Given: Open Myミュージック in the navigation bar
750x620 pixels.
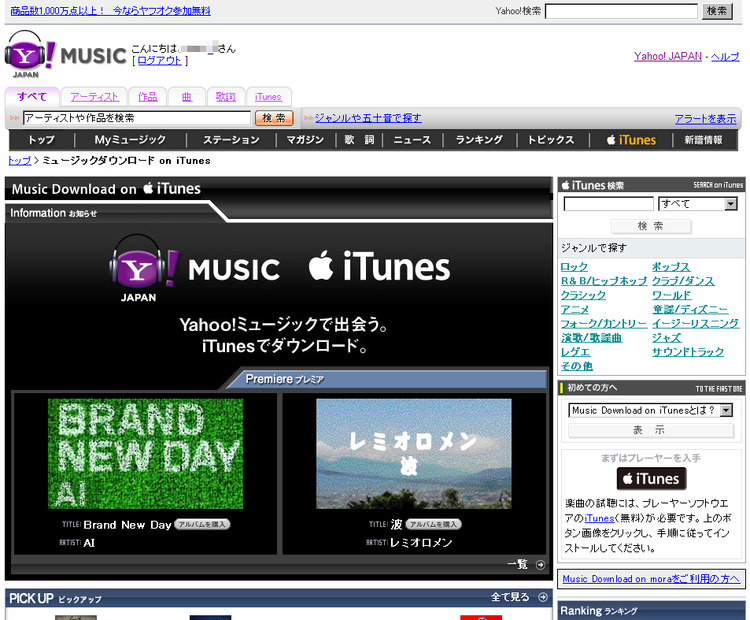Looking at the screenshot, I should click(x=130, y=140).
